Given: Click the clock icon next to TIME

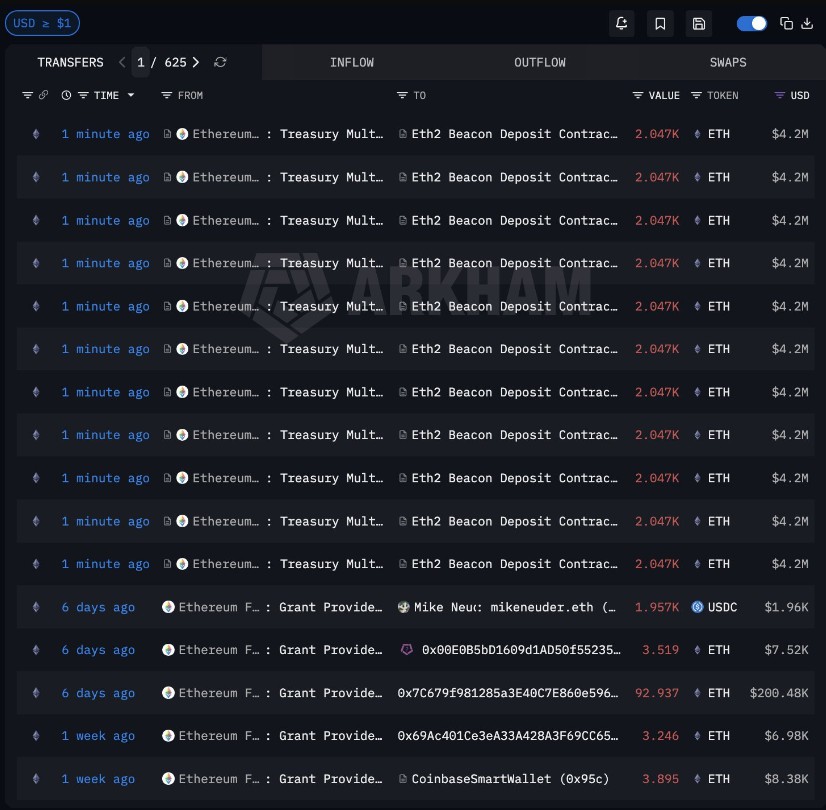Looking at the screenshot, I should tap(65, 95).
